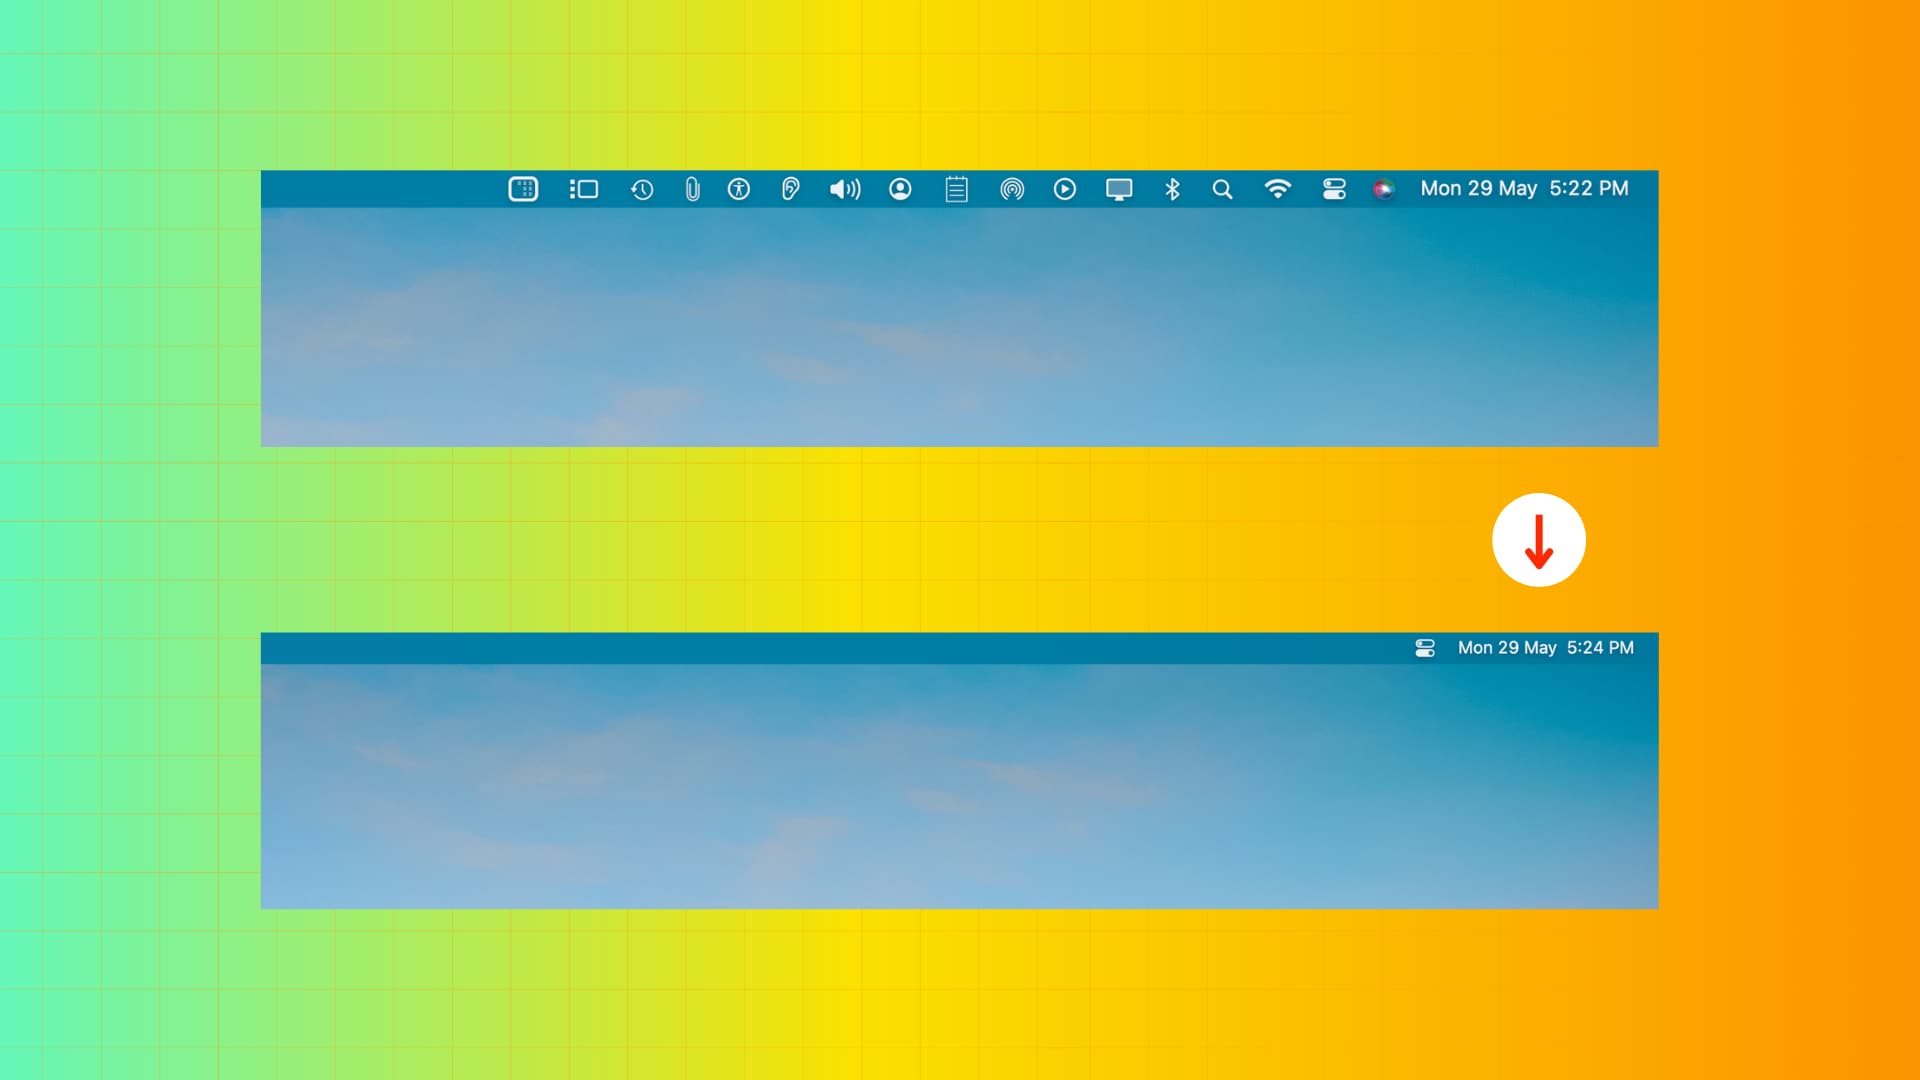Open Control Center in the lower menu bar

(1425, 648)
